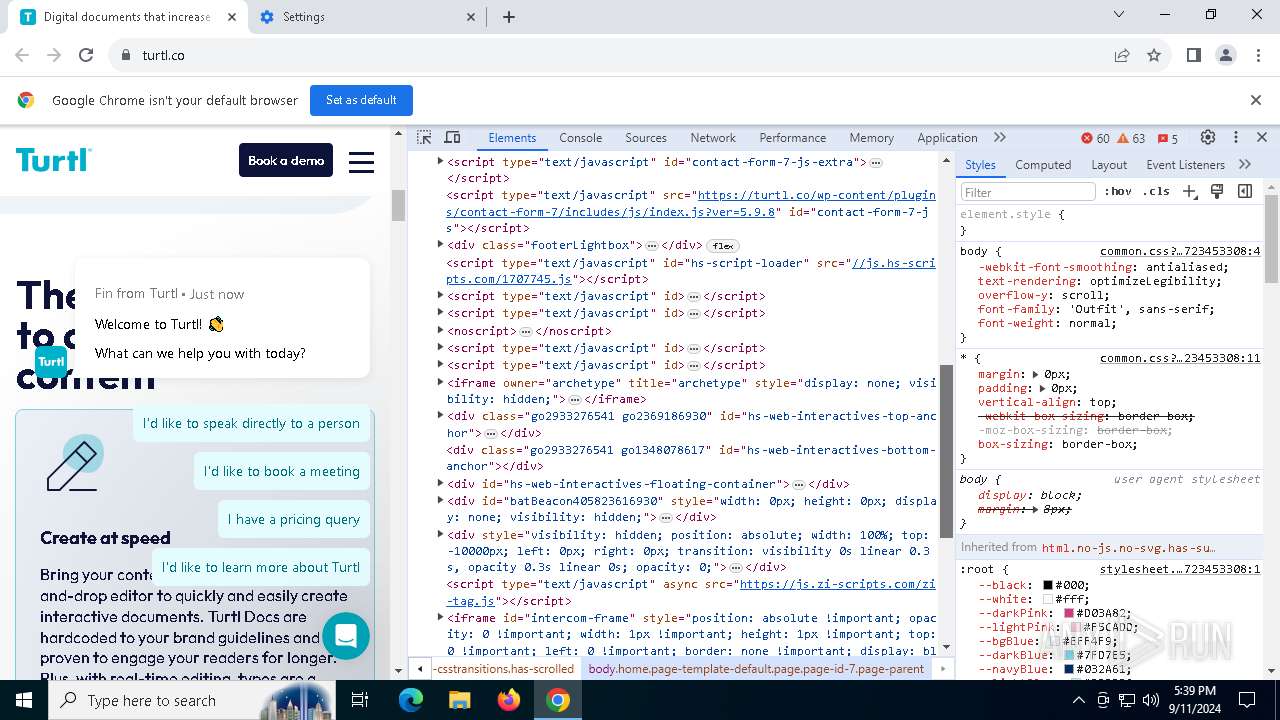Image resolution: width=1280 pixels, height=720 pixels.
Task: Toggle the device toolbar icon
Action: [x=452, y=138]
